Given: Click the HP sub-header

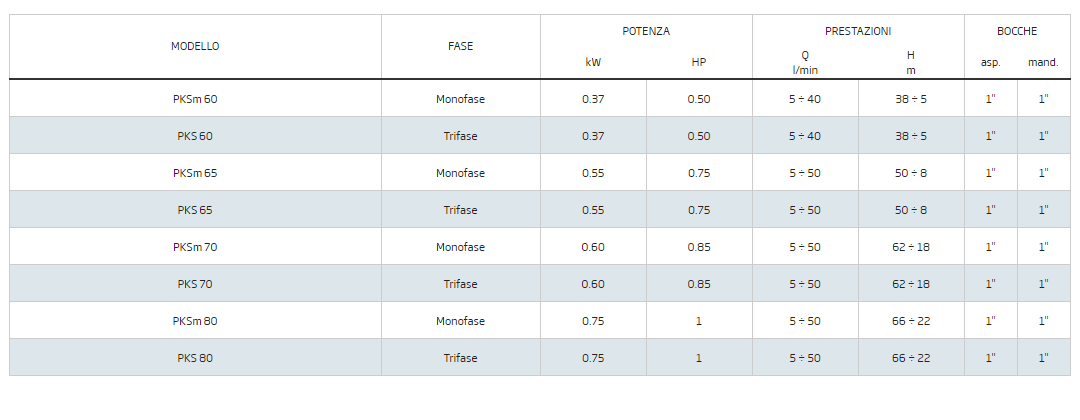Looking at the screenshot, I should (x=699, y=62).
